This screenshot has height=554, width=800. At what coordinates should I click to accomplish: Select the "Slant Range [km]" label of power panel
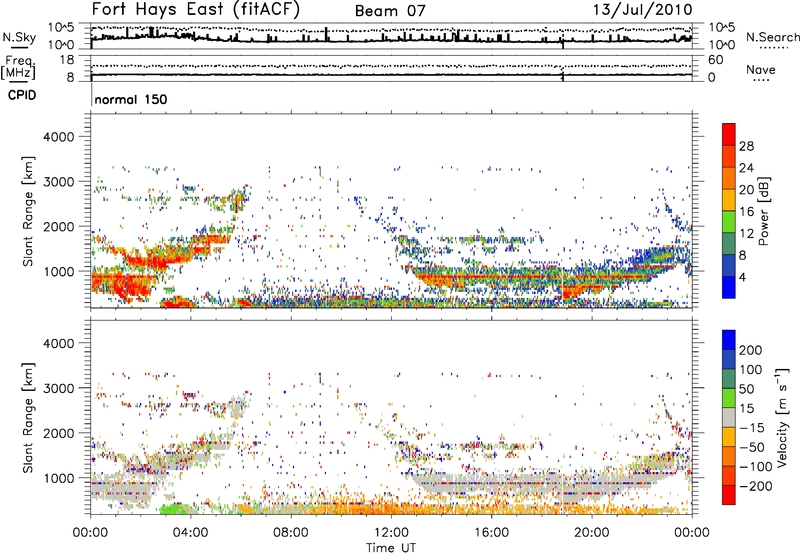tap(28, 211)
